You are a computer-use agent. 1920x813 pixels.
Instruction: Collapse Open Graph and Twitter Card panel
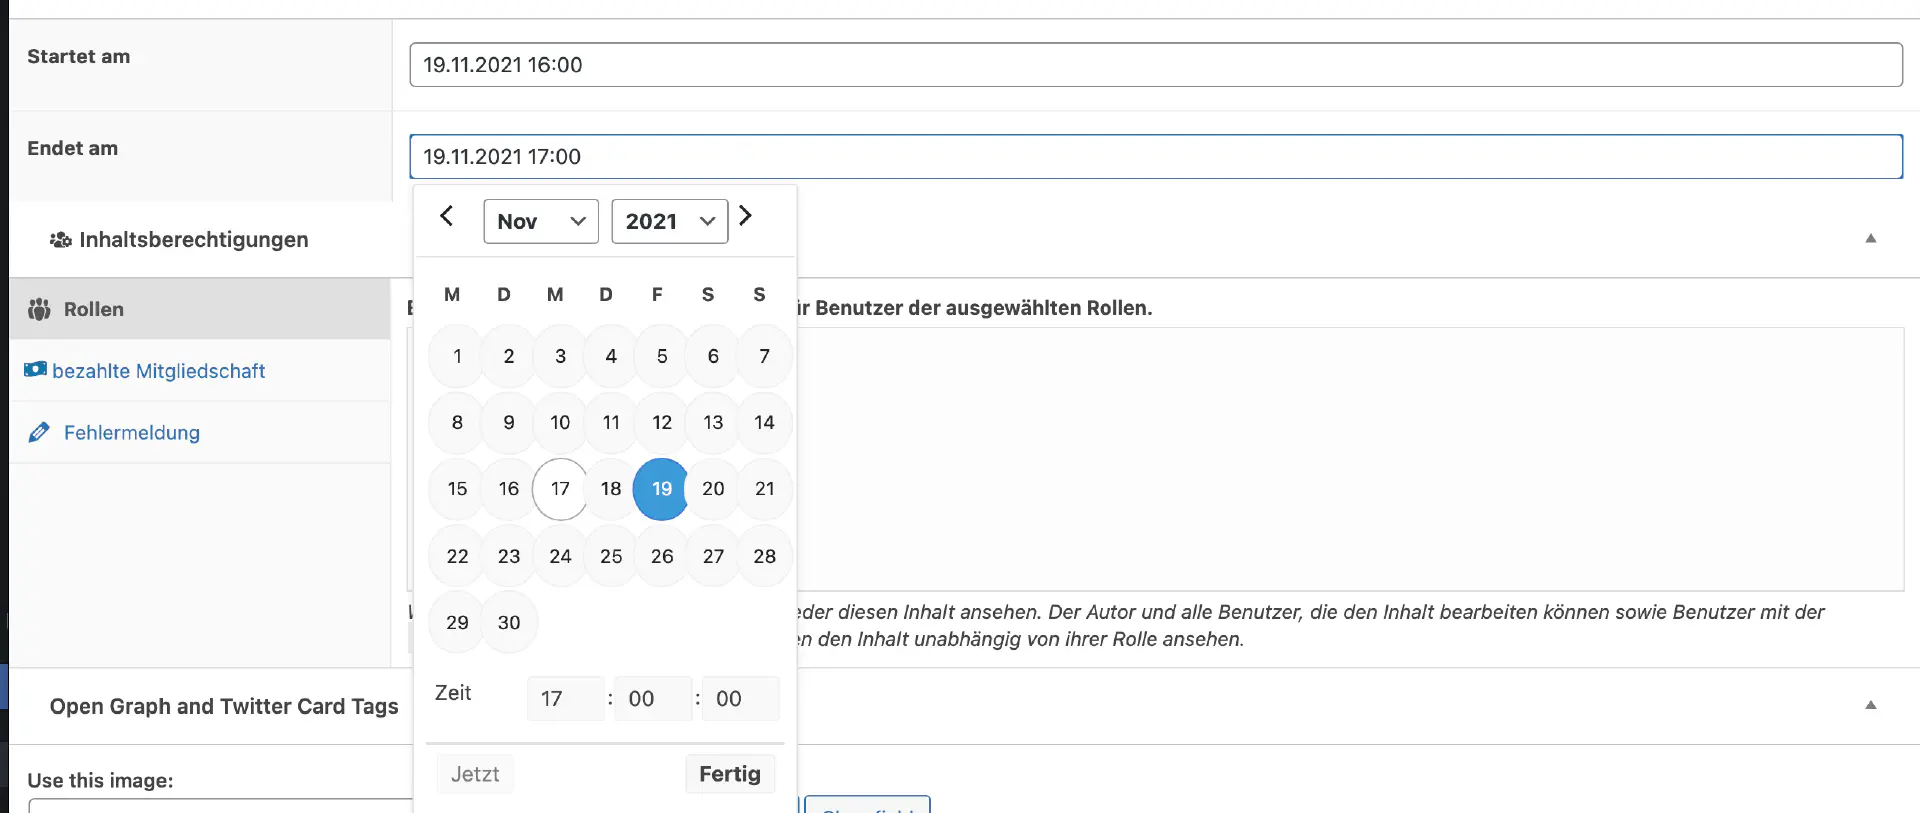click(1870, 705)
